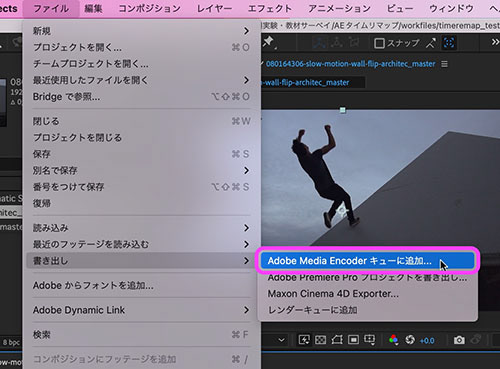Screen dimensions: 500x369
Task: Click the layer handle above the jumping man
Action: (x=342, y=110)
